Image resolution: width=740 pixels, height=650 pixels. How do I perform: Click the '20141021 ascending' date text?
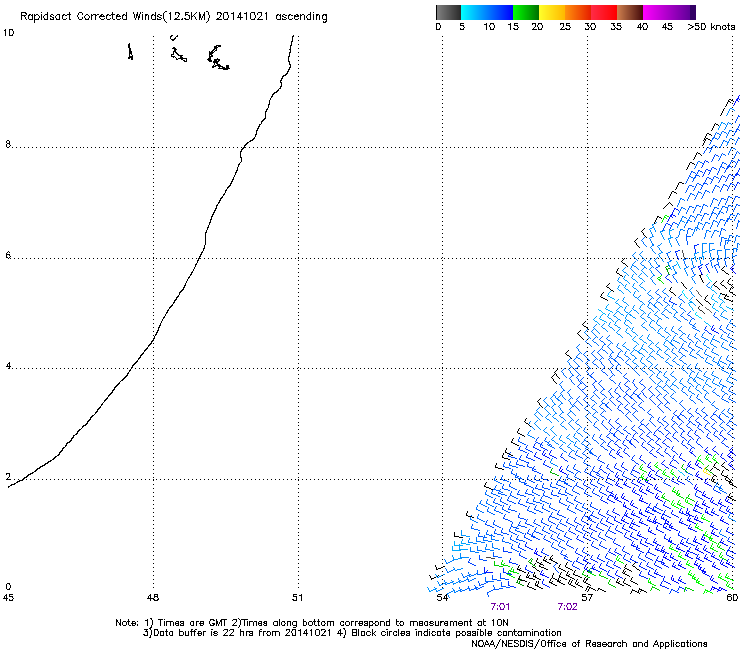pos(271,17)
